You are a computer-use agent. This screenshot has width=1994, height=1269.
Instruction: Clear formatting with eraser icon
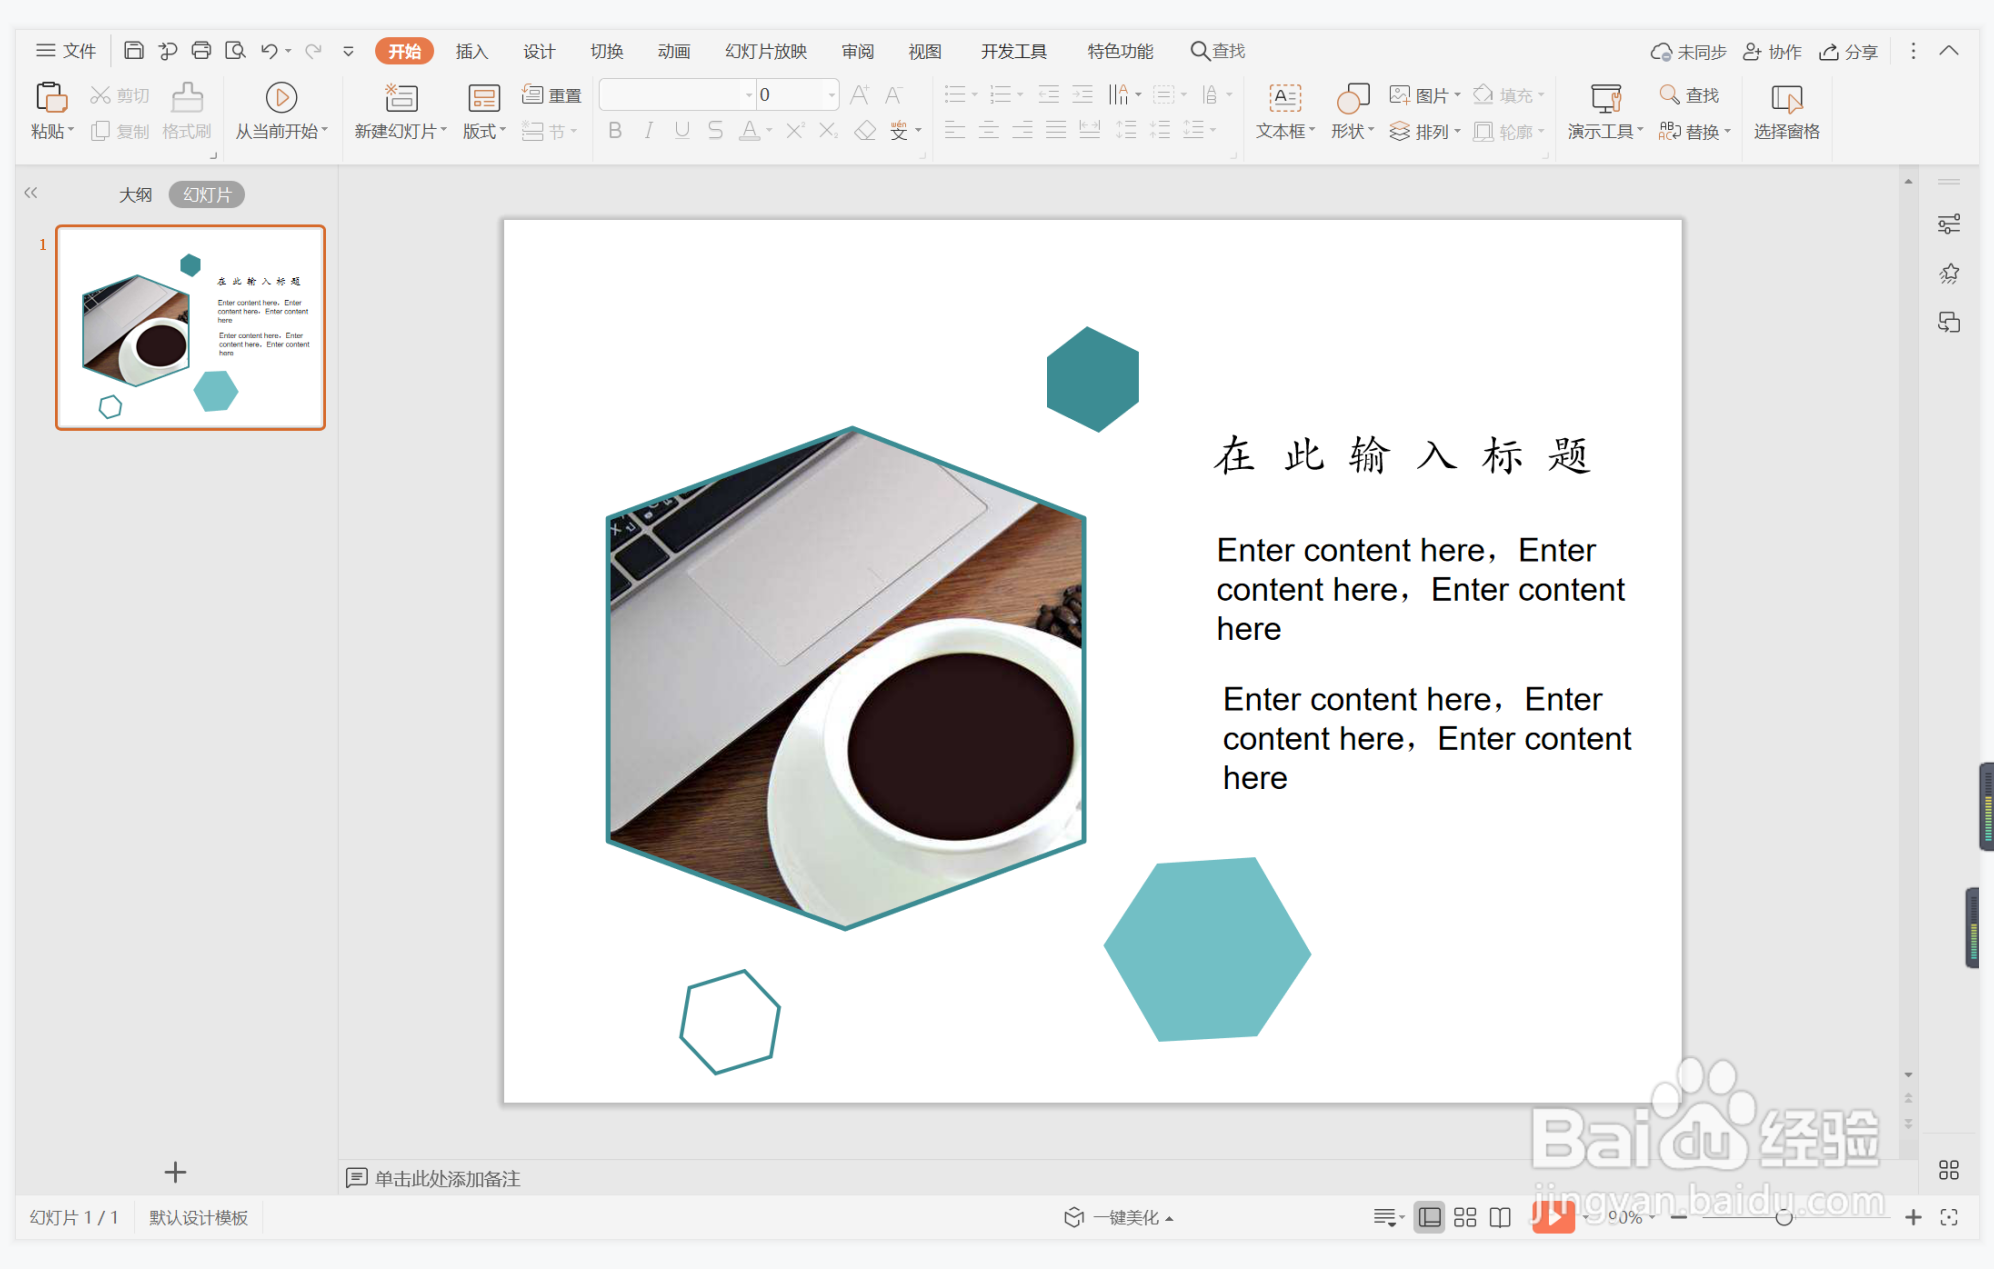[865, 130]
